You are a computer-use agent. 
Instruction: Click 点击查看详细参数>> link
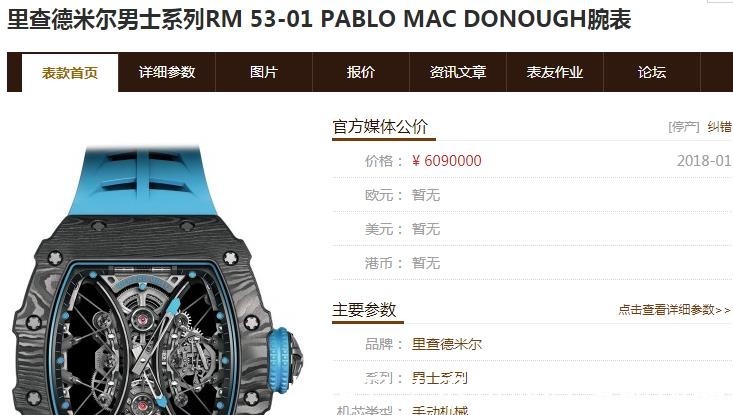pyautogui.click(x=674, y=310)
